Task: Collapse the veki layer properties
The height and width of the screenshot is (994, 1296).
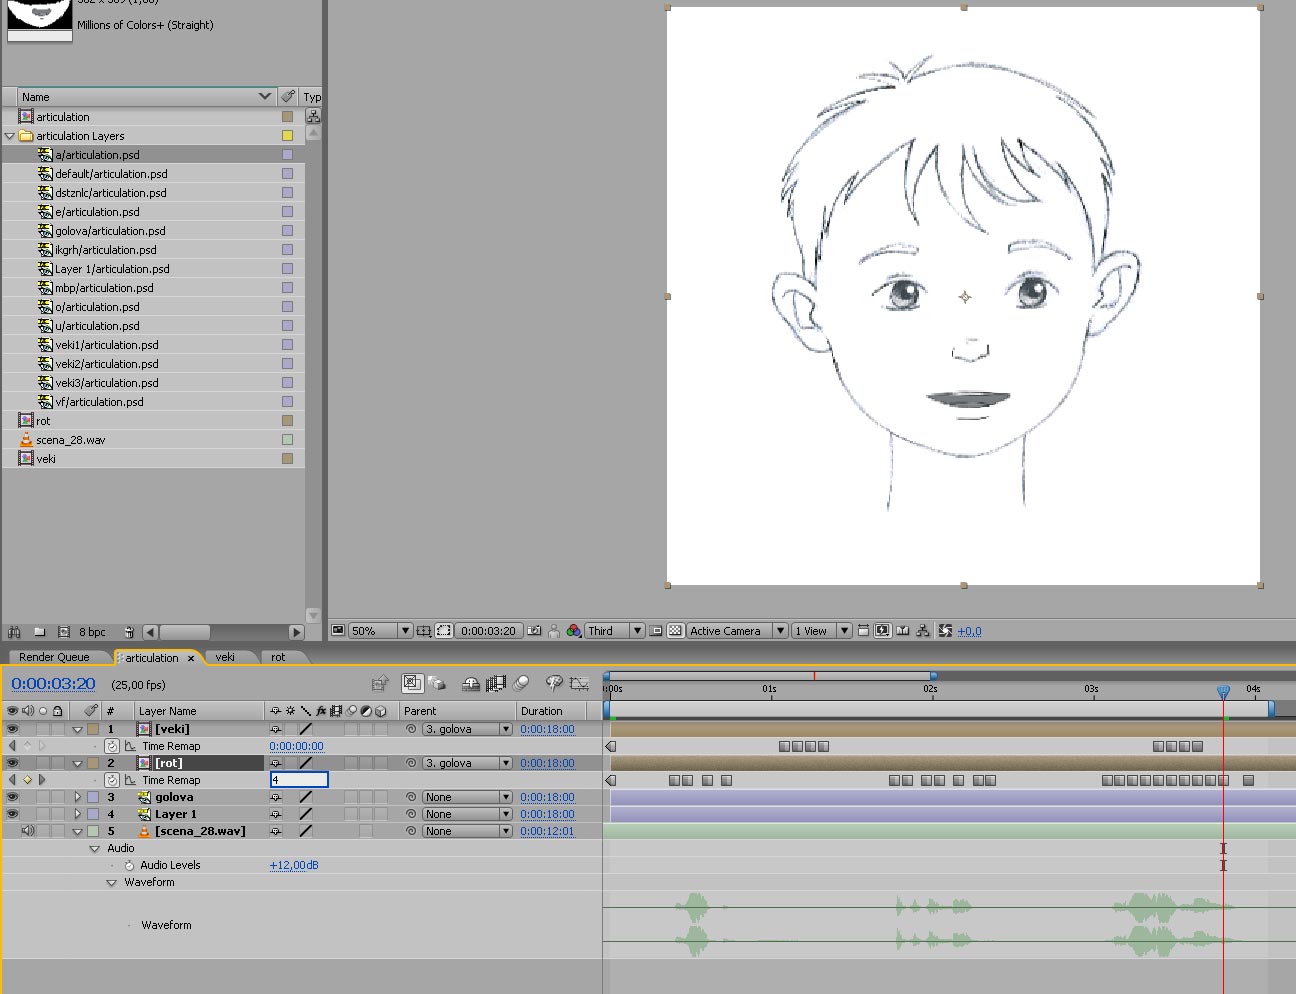Action: tap(77, 730)
